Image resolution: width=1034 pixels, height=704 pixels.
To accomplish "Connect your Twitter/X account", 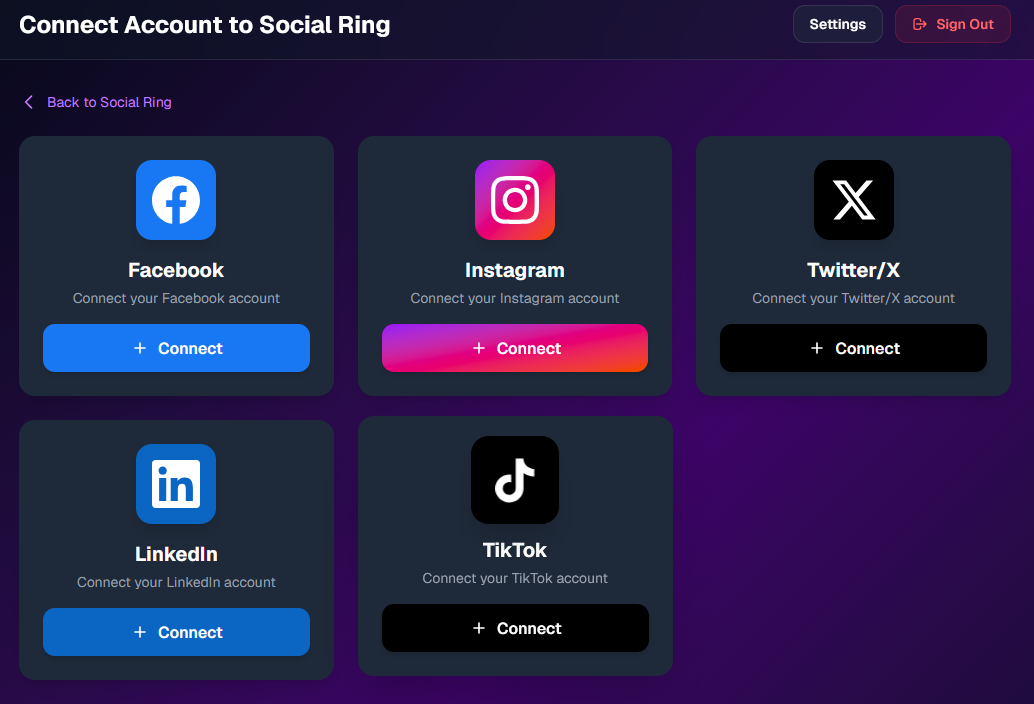I will (853, 348).
